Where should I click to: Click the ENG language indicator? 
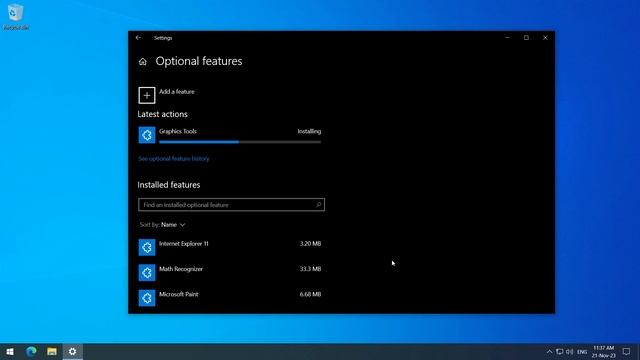click(582, 352)
